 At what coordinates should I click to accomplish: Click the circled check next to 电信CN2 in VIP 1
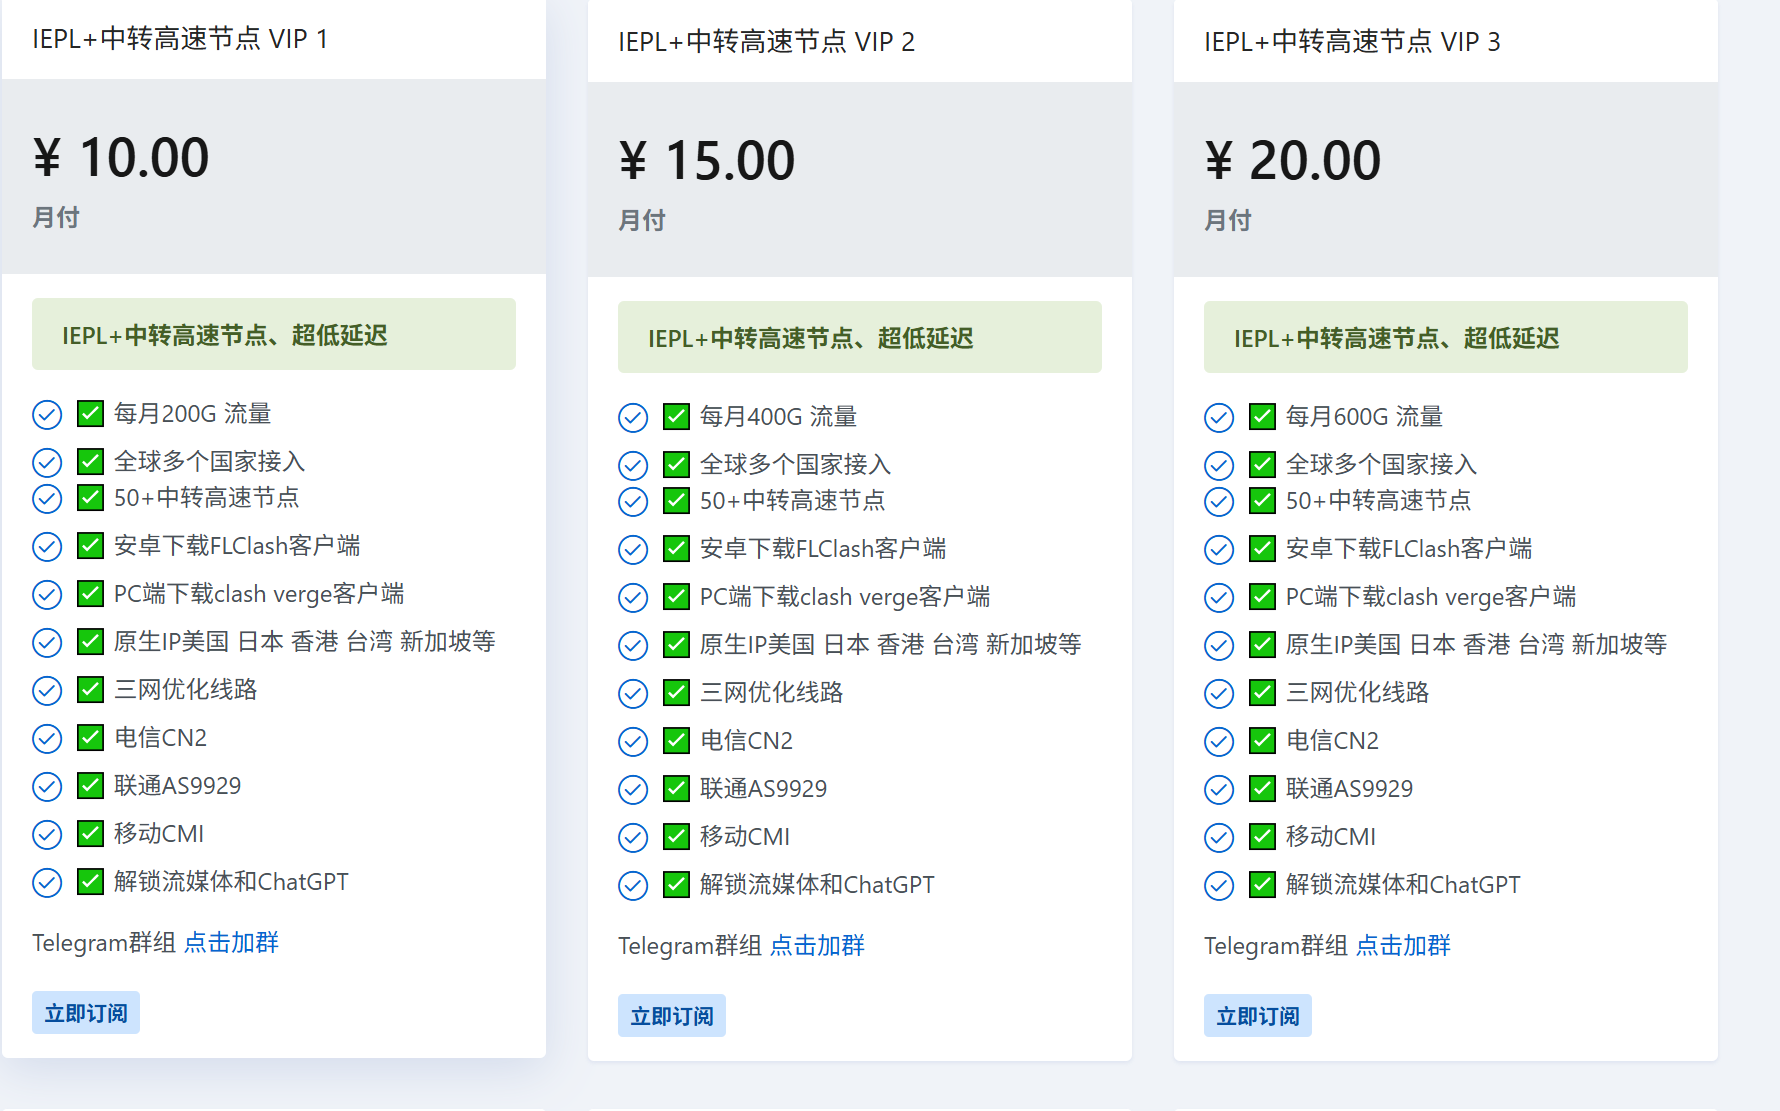pos(47,738)
